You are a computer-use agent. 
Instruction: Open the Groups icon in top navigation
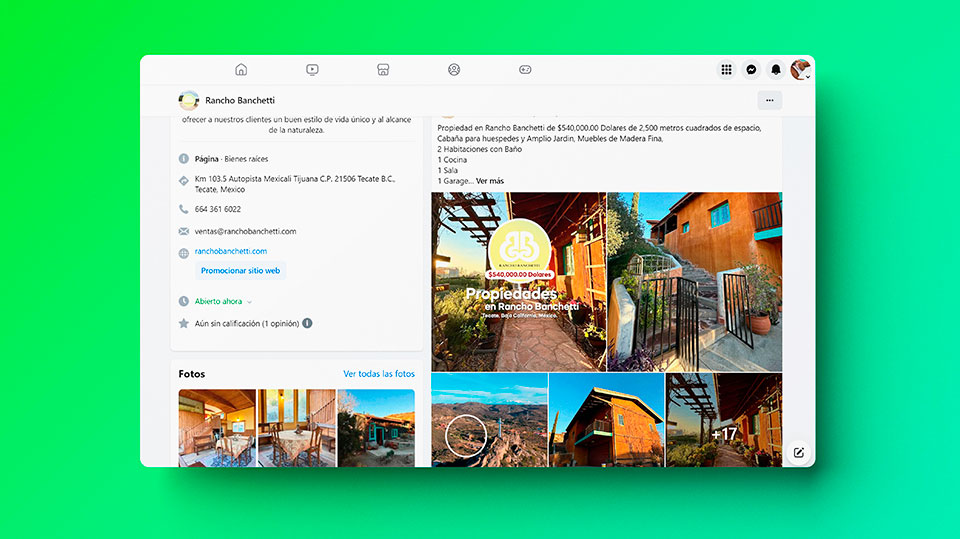click(x=454, y=70)
